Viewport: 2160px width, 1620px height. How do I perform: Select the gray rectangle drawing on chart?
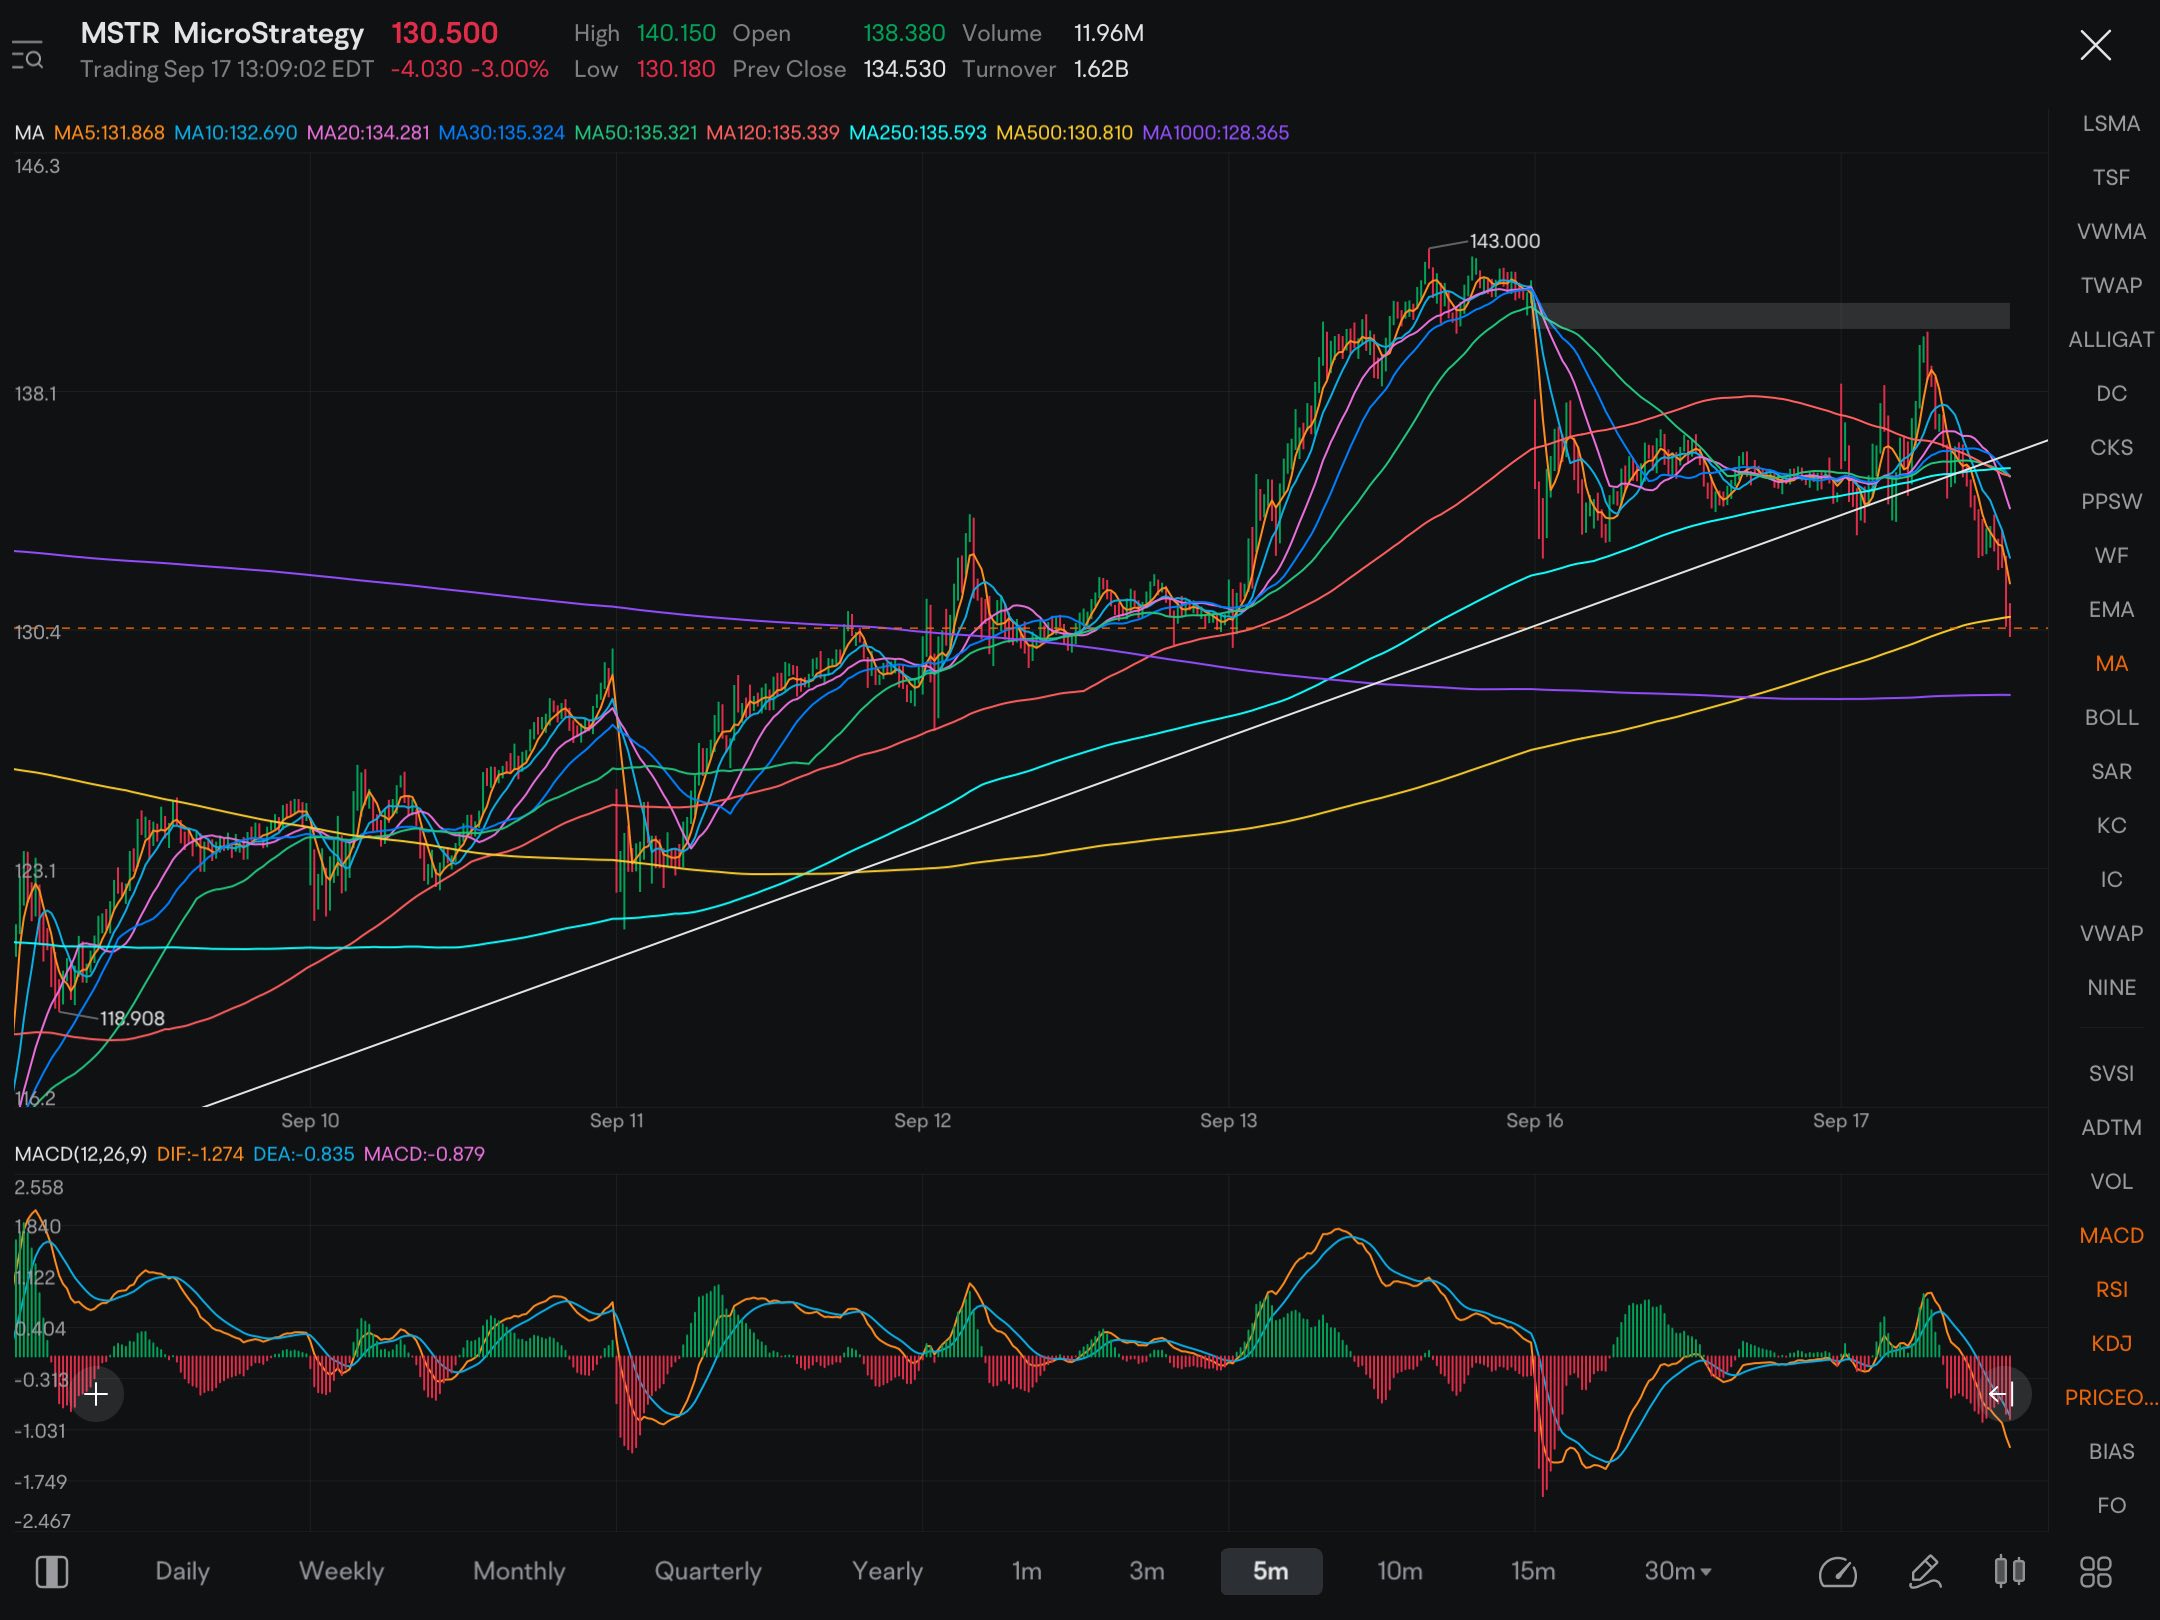1772,316
